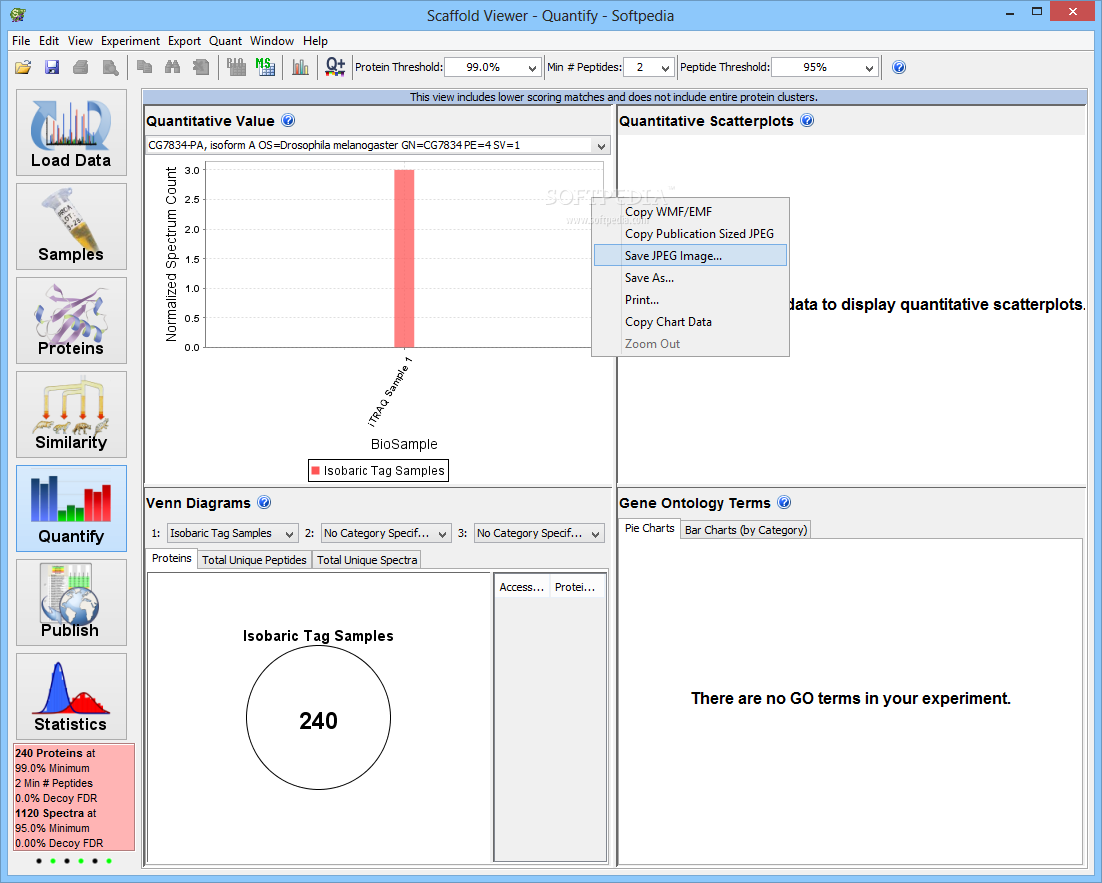Click the Scaffold application icon in title bar
The height and width of the screenshot is (883, 1102).
click(x=18, y=14)
